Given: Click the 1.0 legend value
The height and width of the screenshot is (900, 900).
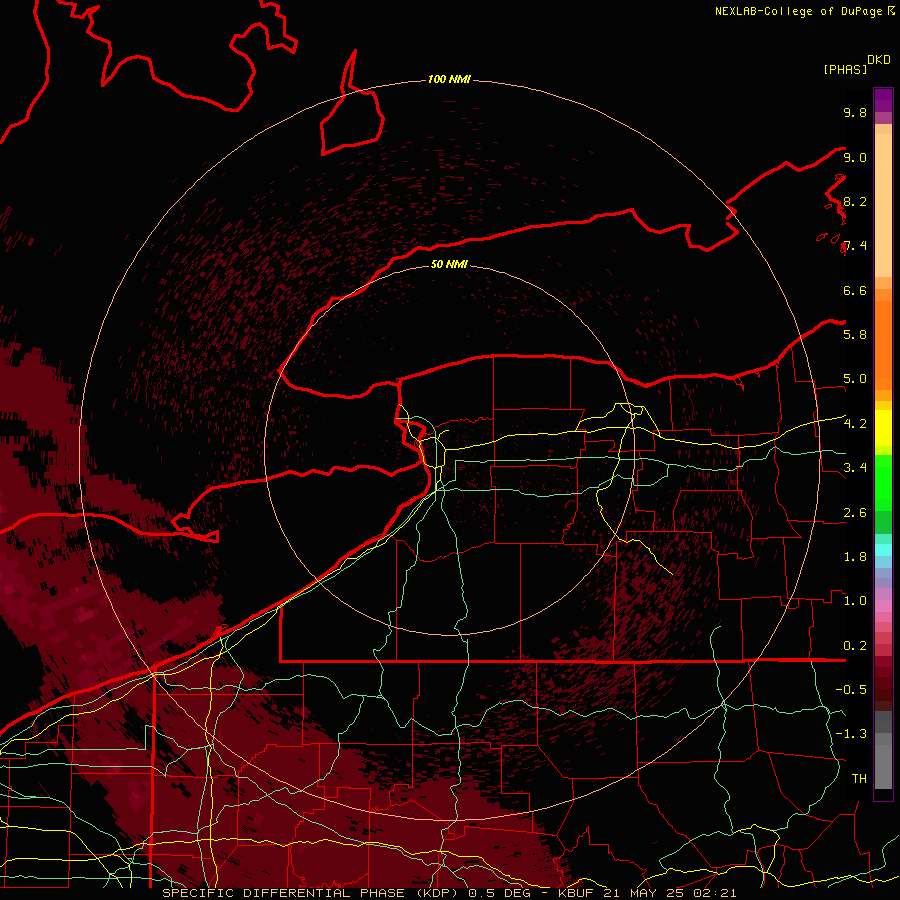Looking at the screenshot, I should (855, 601).
